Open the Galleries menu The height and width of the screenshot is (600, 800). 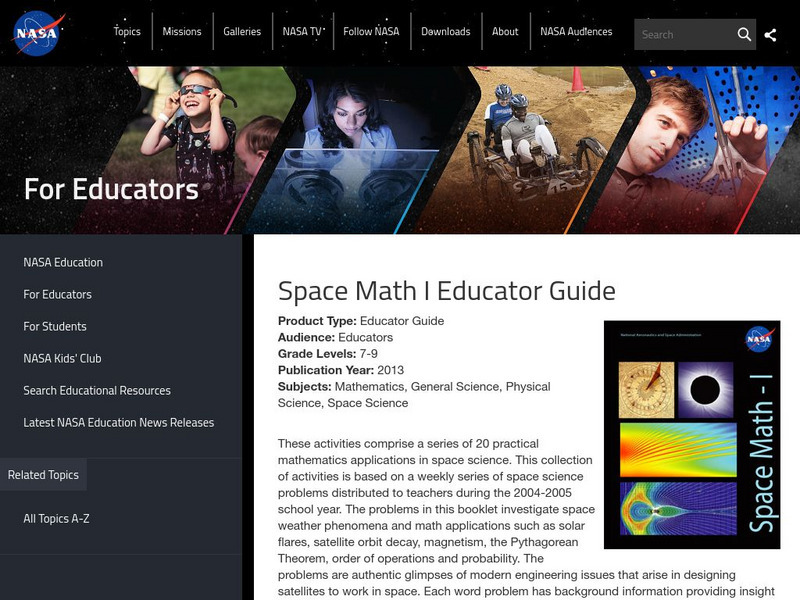point(242,32)
